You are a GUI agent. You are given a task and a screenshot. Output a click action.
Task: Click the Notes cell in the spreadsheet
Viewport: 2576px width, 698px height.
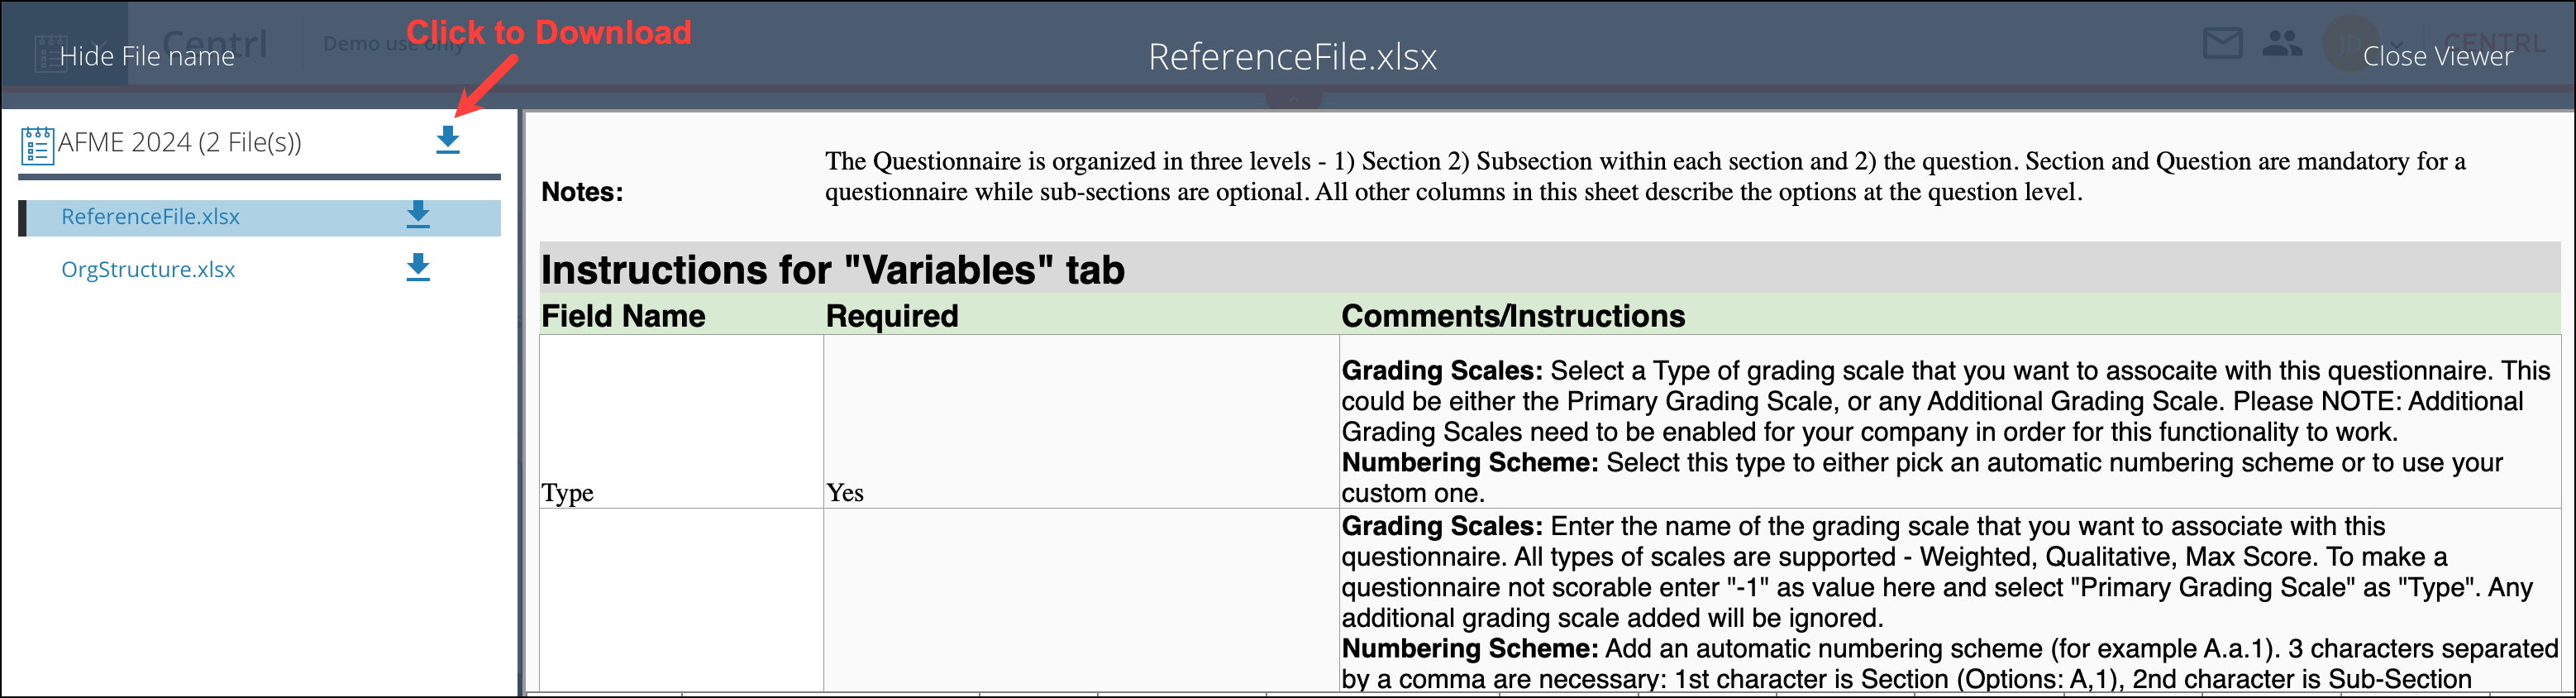coord(581,191)
